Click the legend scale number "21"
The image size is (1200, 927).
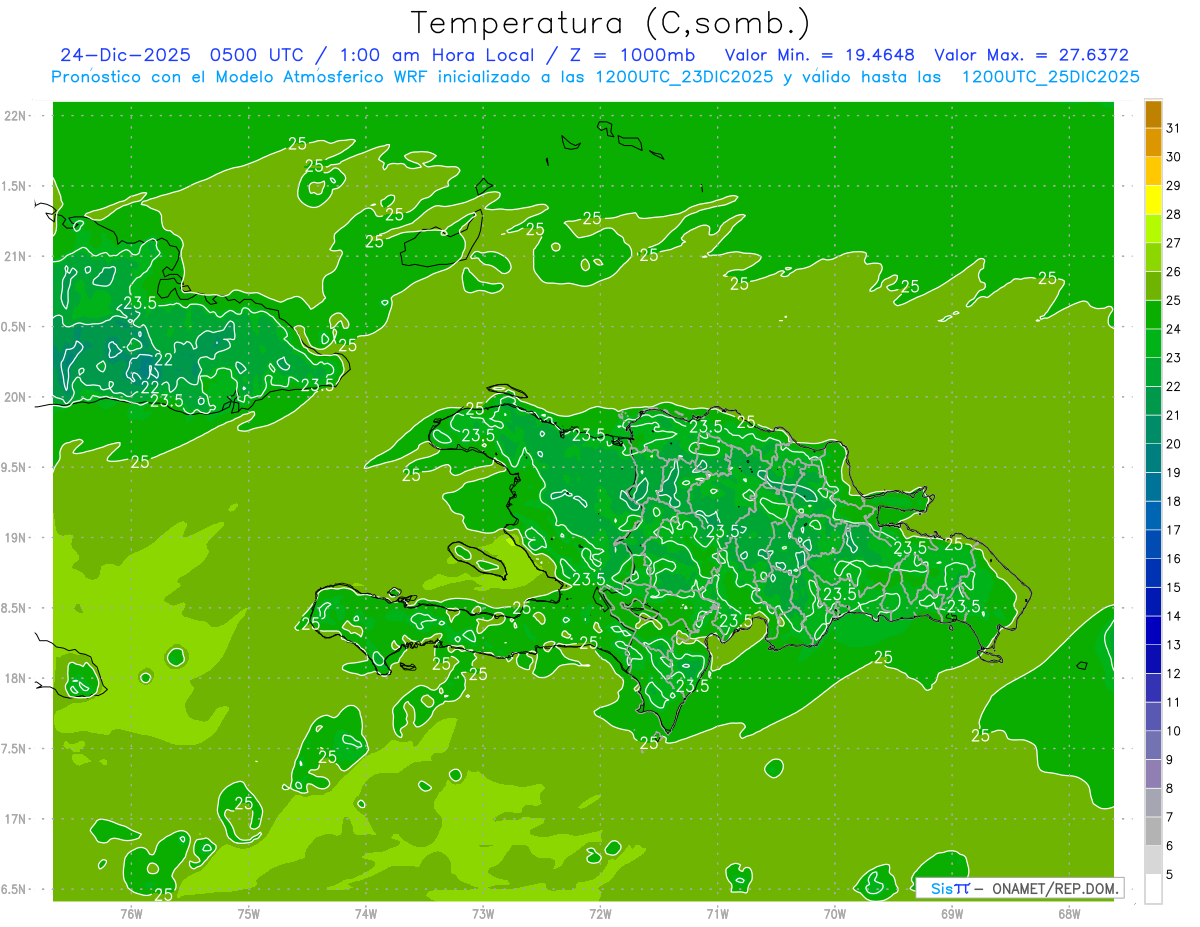(1173, 415)
